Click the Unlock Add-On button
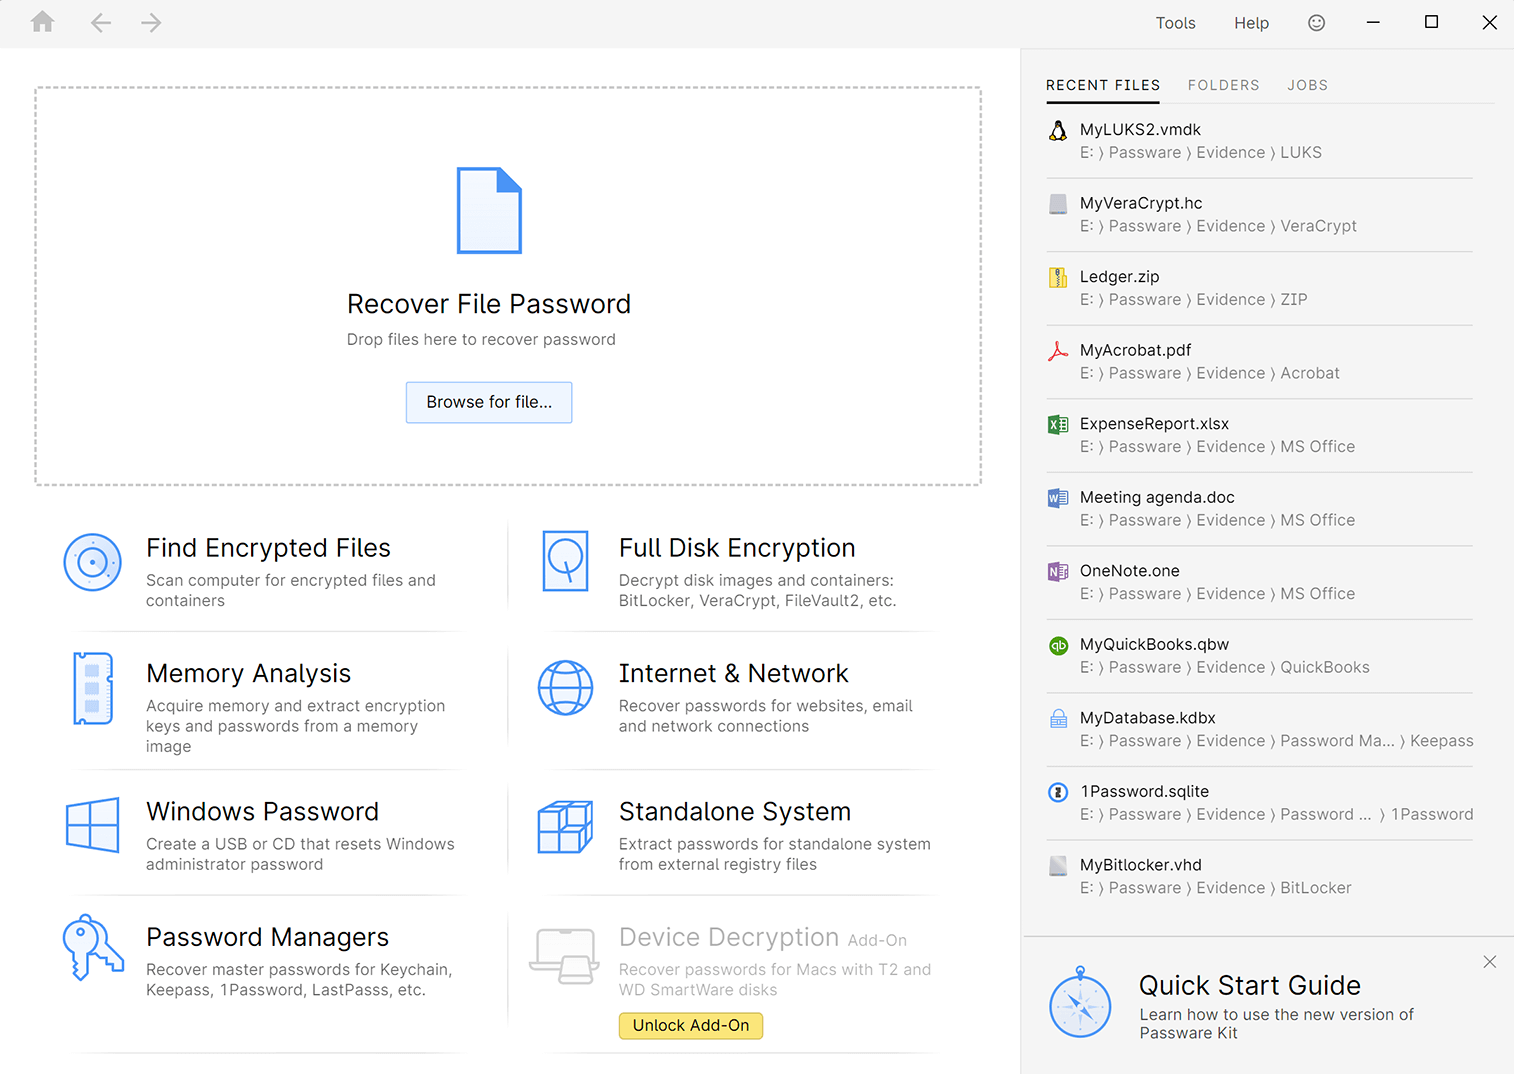1514x1074 pixels. 691,1025
